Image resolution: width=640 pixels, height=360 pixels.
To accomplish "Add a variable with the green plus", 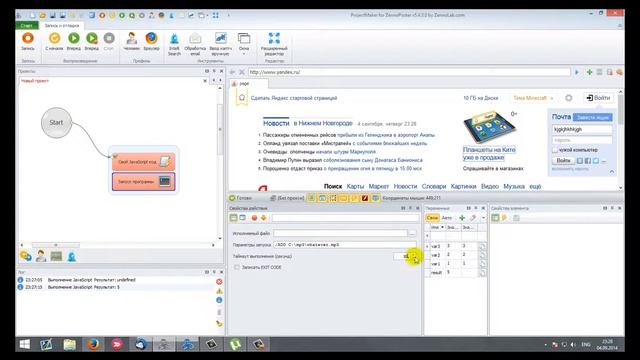I will pos(462,218).
